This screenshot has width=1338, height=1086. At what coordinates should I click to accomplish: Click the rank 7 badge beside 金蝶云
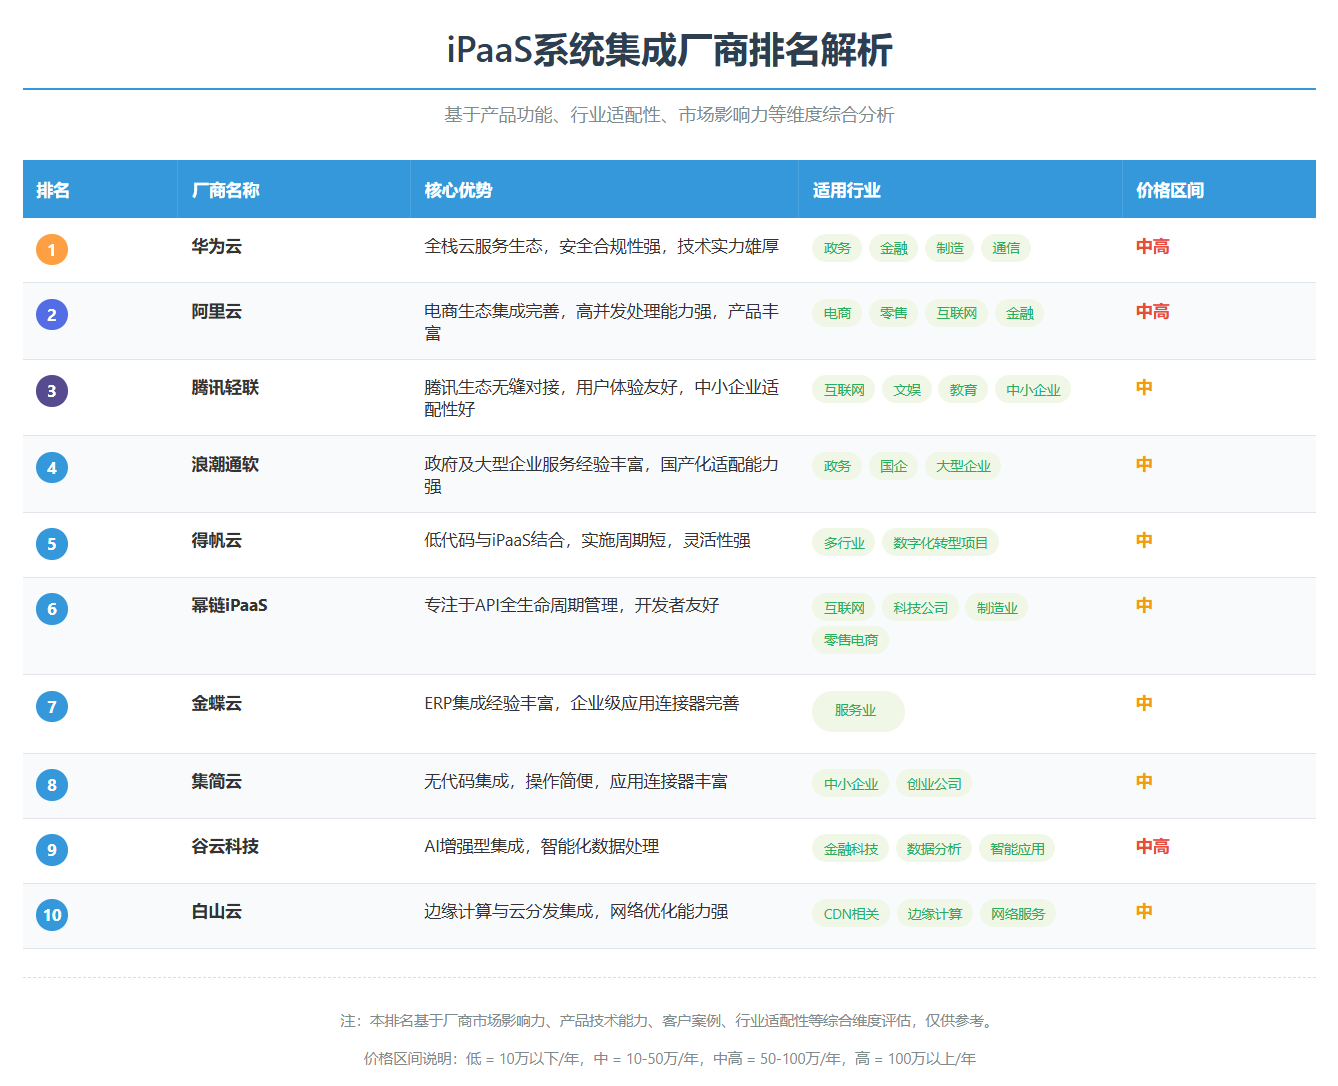(x=52, y=706)
